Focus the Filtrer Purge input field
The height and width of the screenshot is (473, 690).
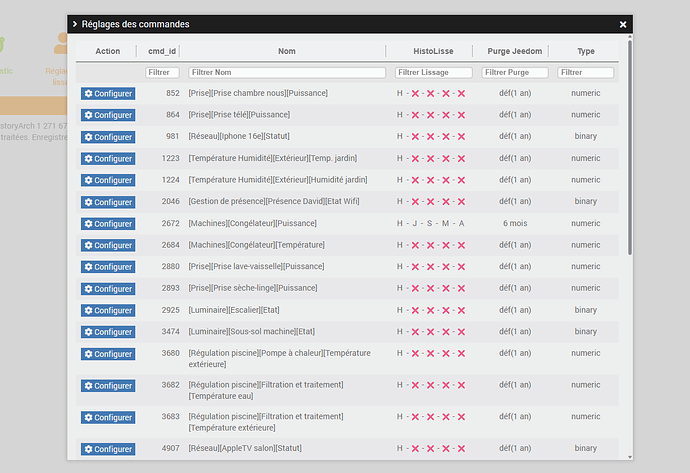coord(515,72)
